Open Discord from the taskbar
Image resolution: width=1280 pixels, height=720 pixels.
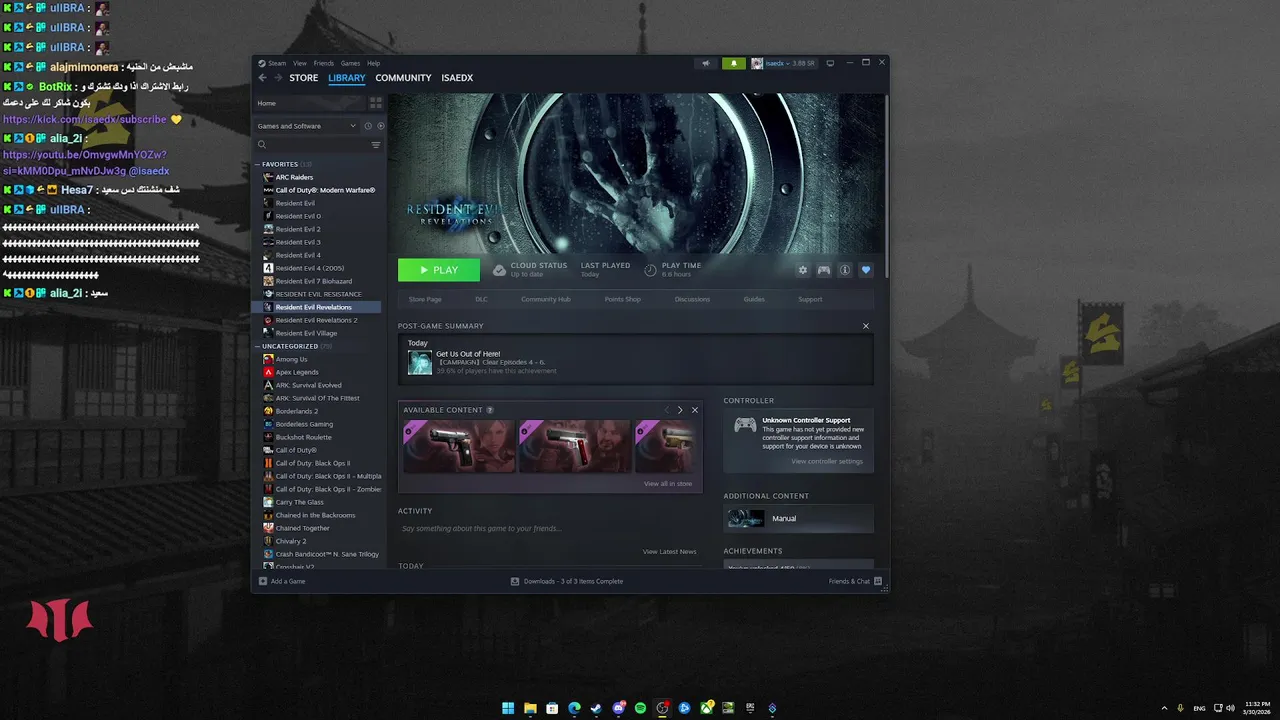tap(618, 708)
